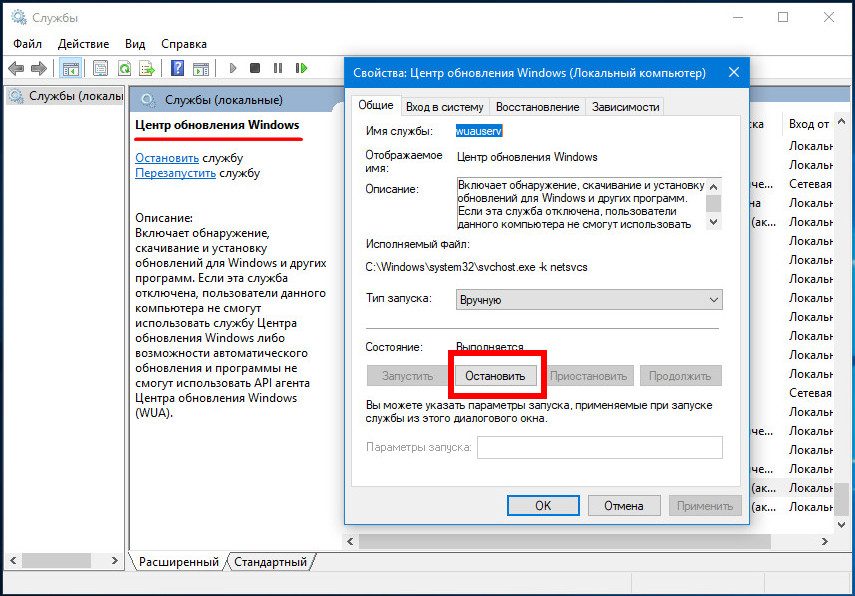Toggle the show/hide console tree icon
The width and height of the screenshot is (855, 596).
click(70, 69)
